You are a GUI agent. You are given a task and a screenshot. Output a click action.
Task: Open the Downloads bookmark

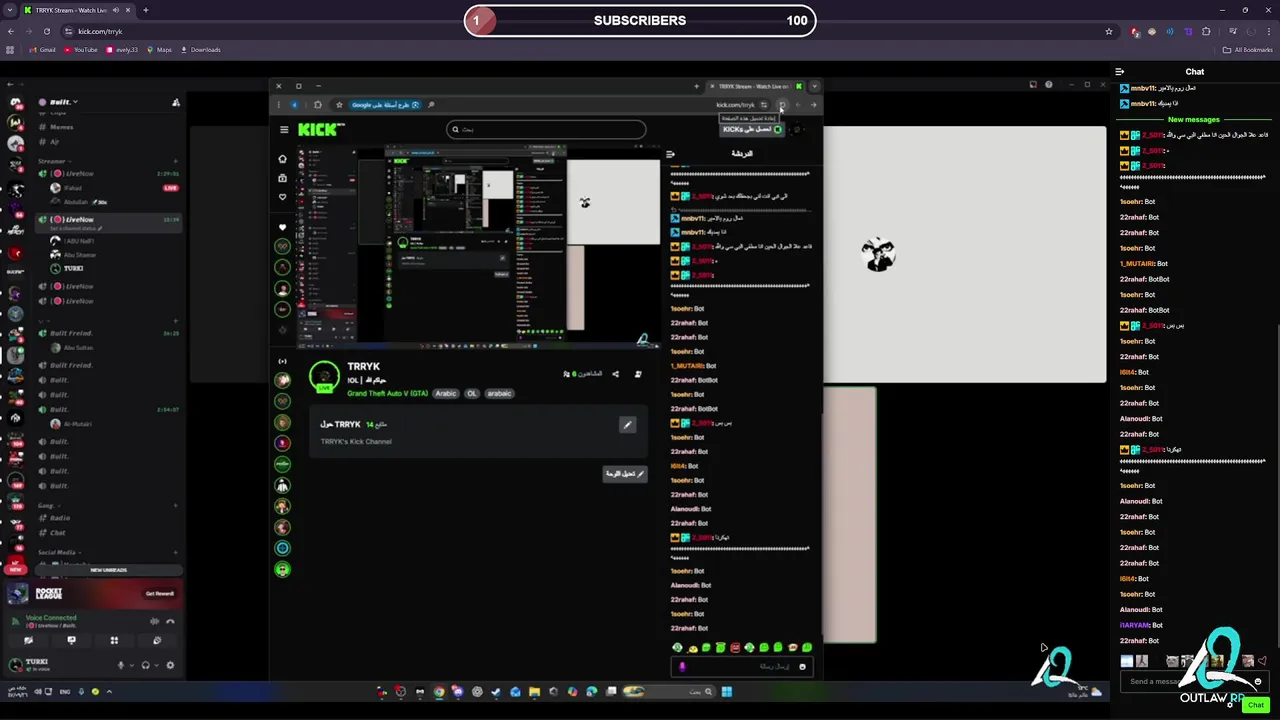coord(200,50)
